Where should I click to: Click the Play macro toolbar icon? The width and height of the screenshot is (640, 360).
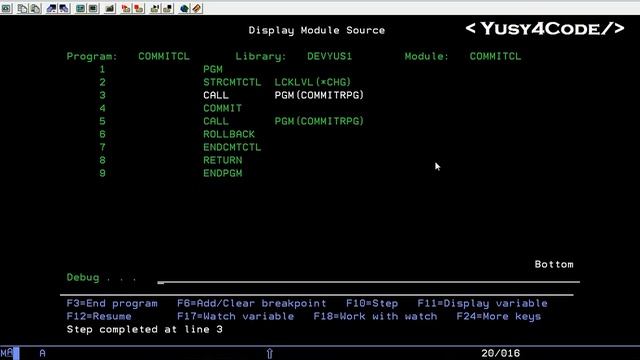[x=155, y=8]
